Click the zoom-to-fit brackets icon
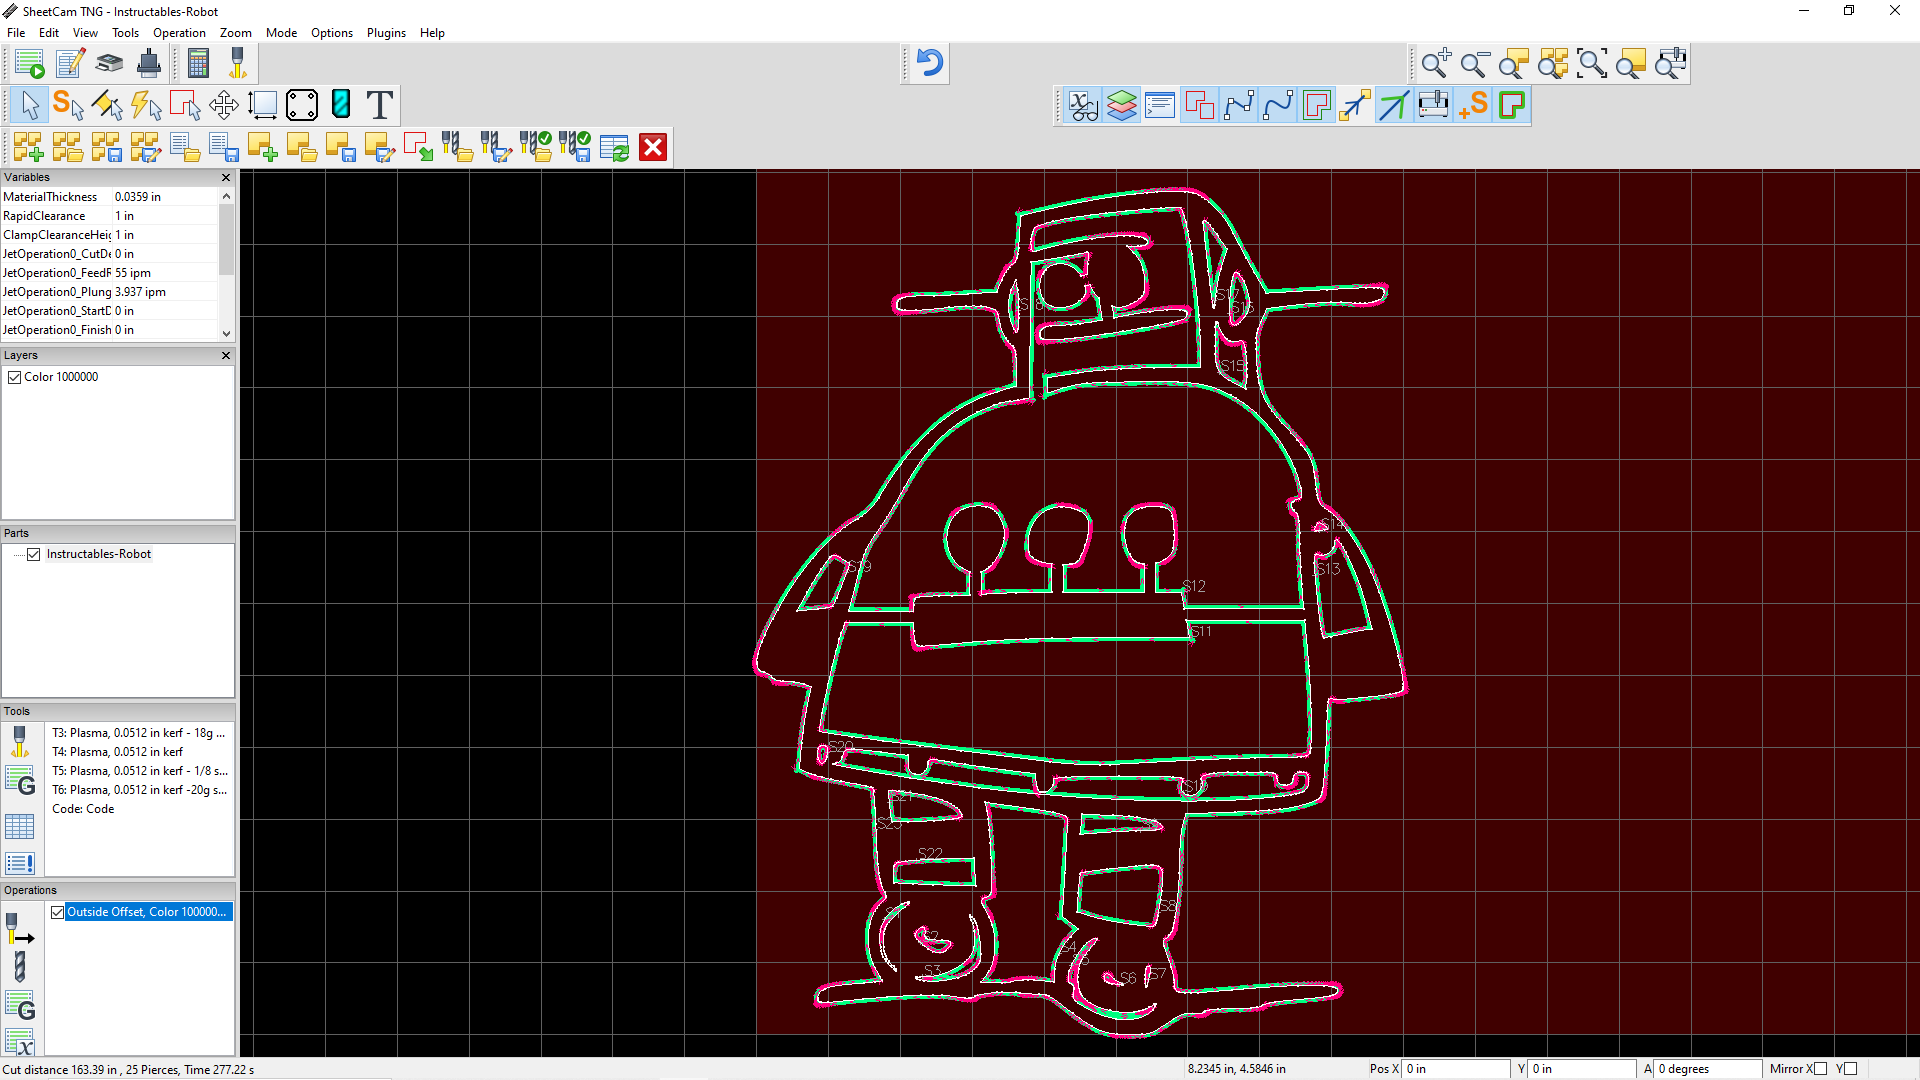 (1591, 64)
